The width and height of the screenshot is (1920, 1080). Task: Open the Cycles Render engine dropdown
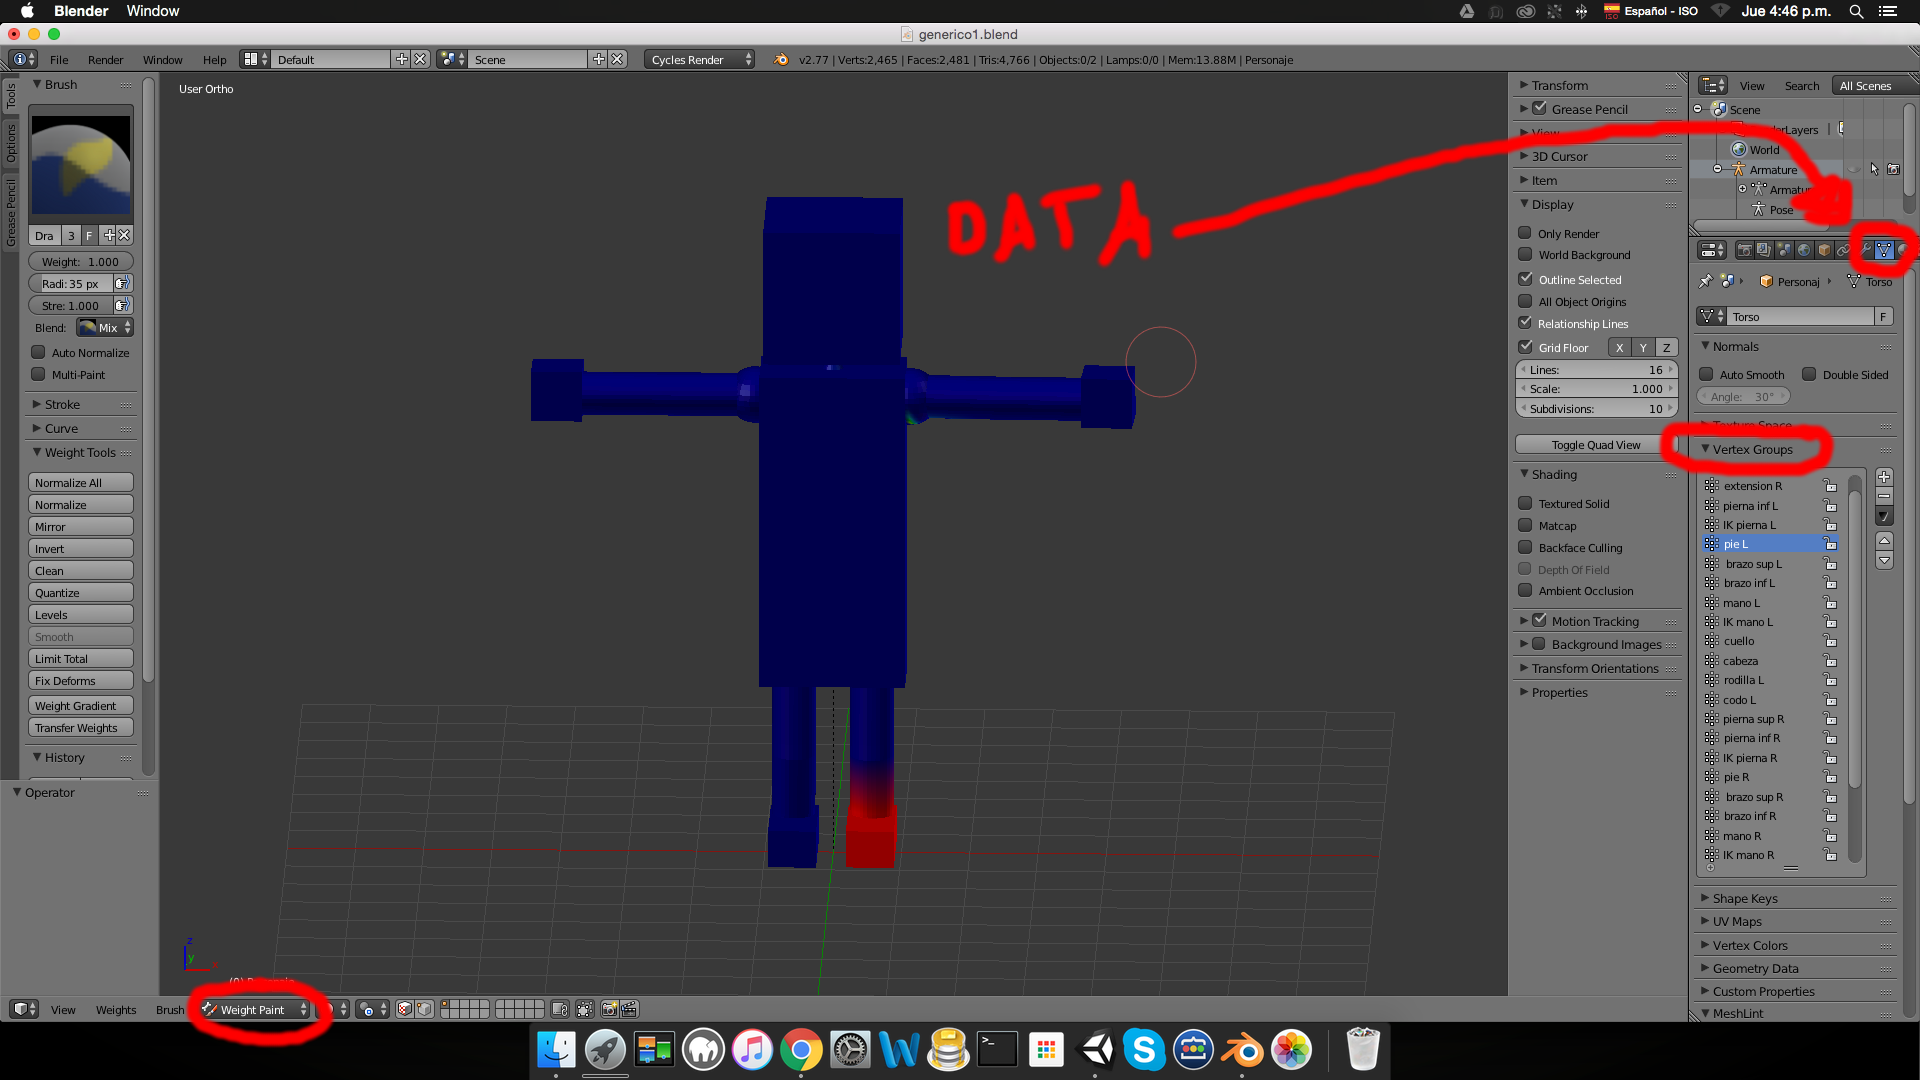click(699, 59)
